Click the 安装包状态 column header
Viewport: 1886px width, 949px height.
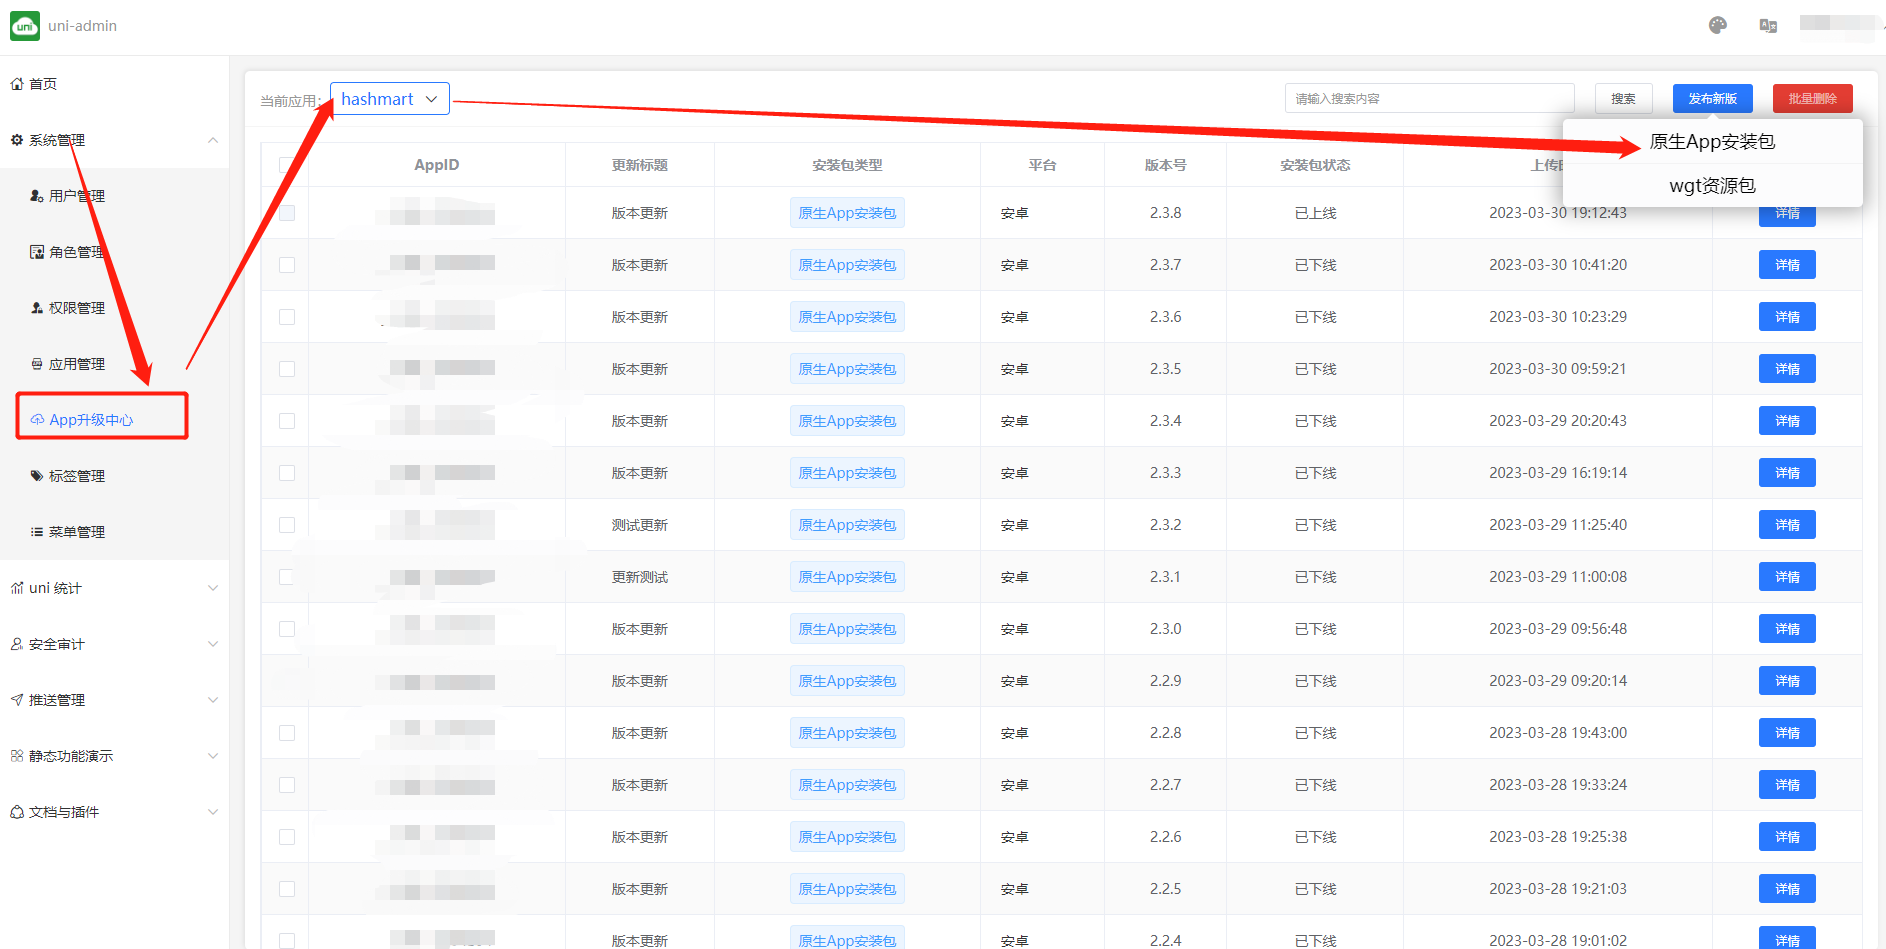click(1315, 165)
